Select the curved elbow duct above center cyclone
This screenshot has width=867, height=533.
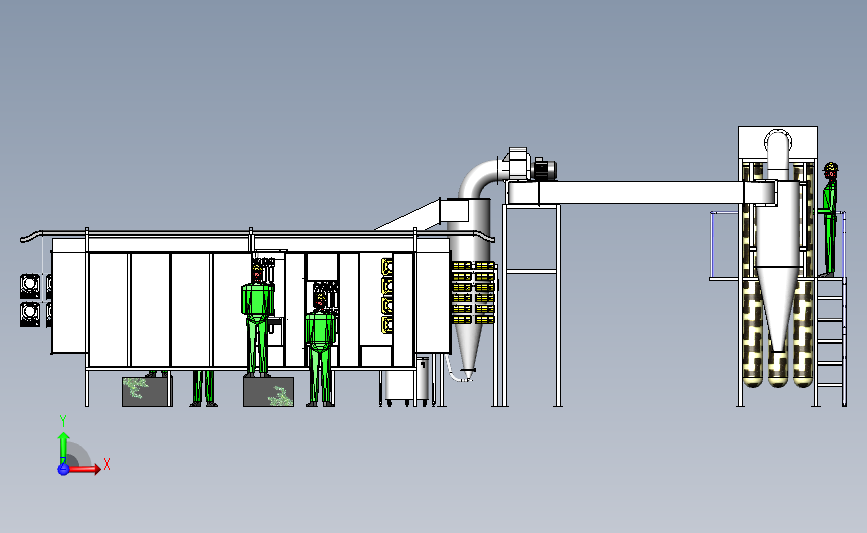tap(478, 179)
